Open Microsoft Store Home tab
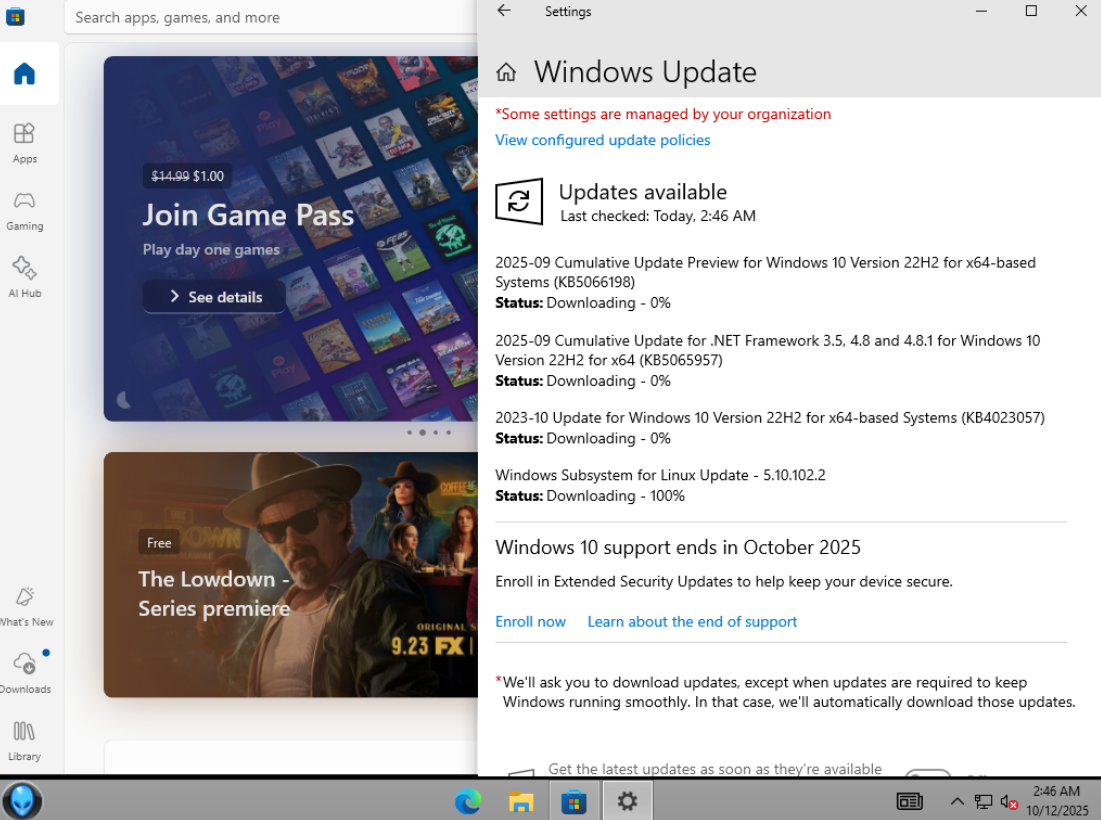This screenshot has width=1101, height=820. (25, 74)
